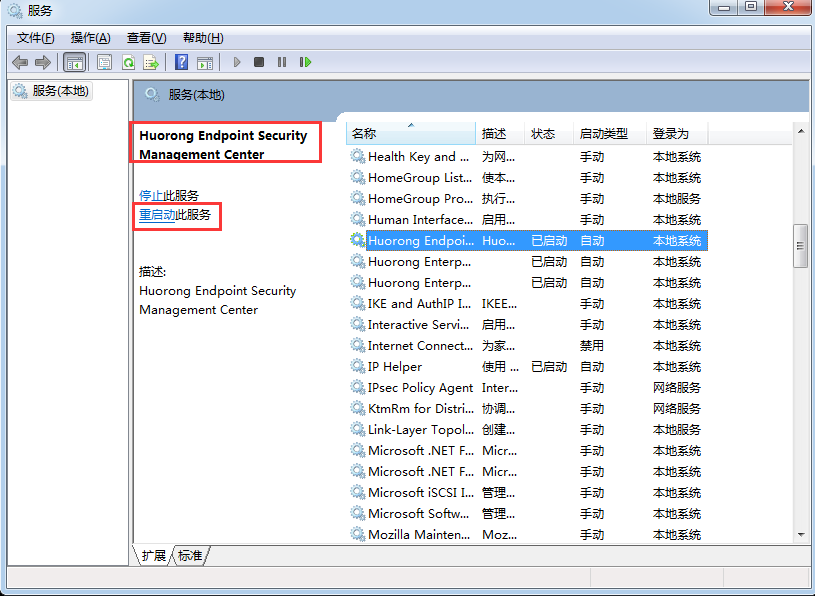Select the IP Helper service name
The width and height of the screenshot is (815, 596).
[x=395, y=367]
